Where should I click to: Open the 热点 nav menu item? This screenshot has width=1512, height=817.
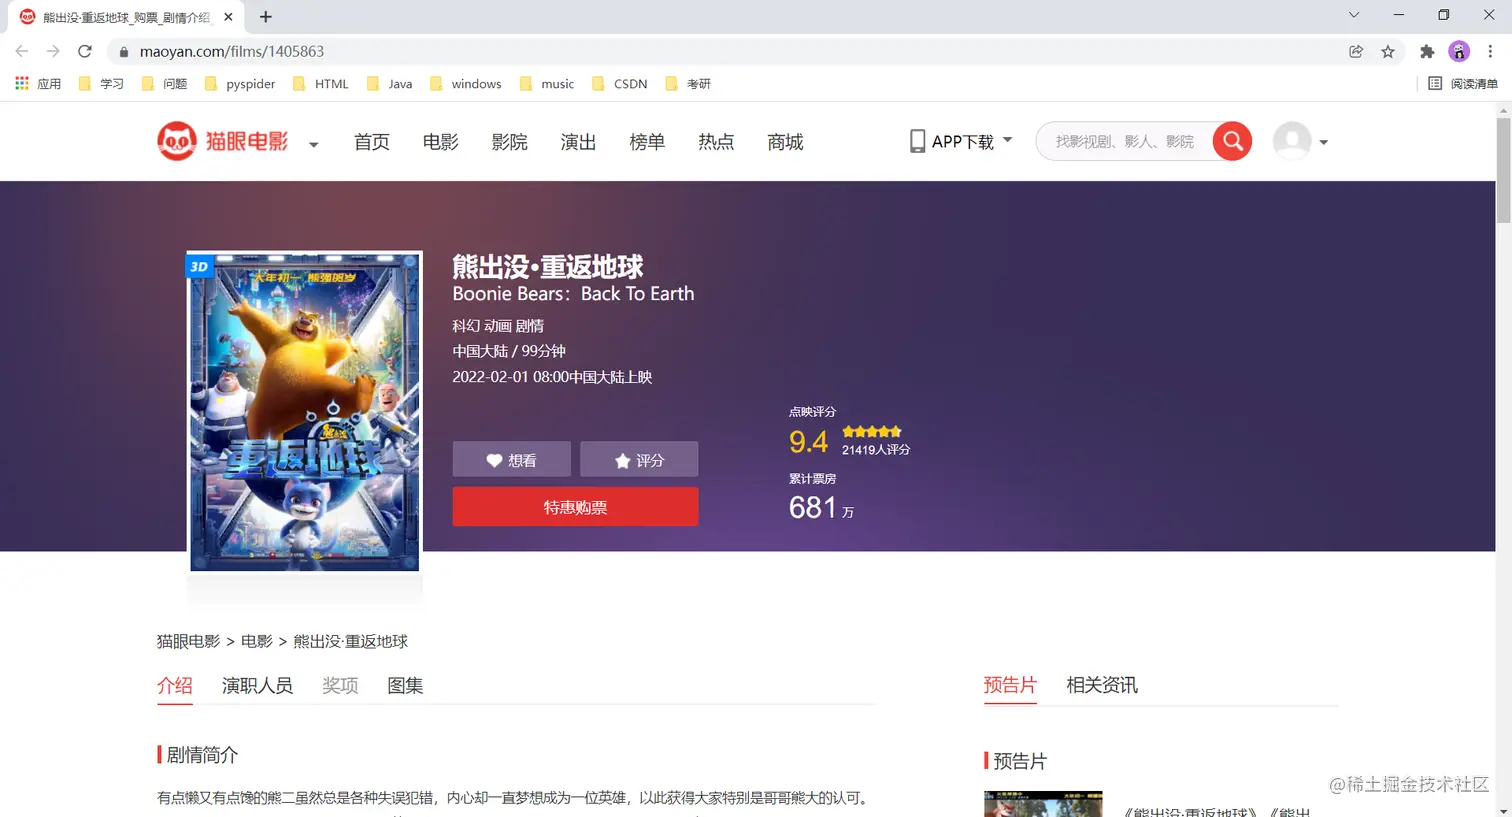point(716,142)
